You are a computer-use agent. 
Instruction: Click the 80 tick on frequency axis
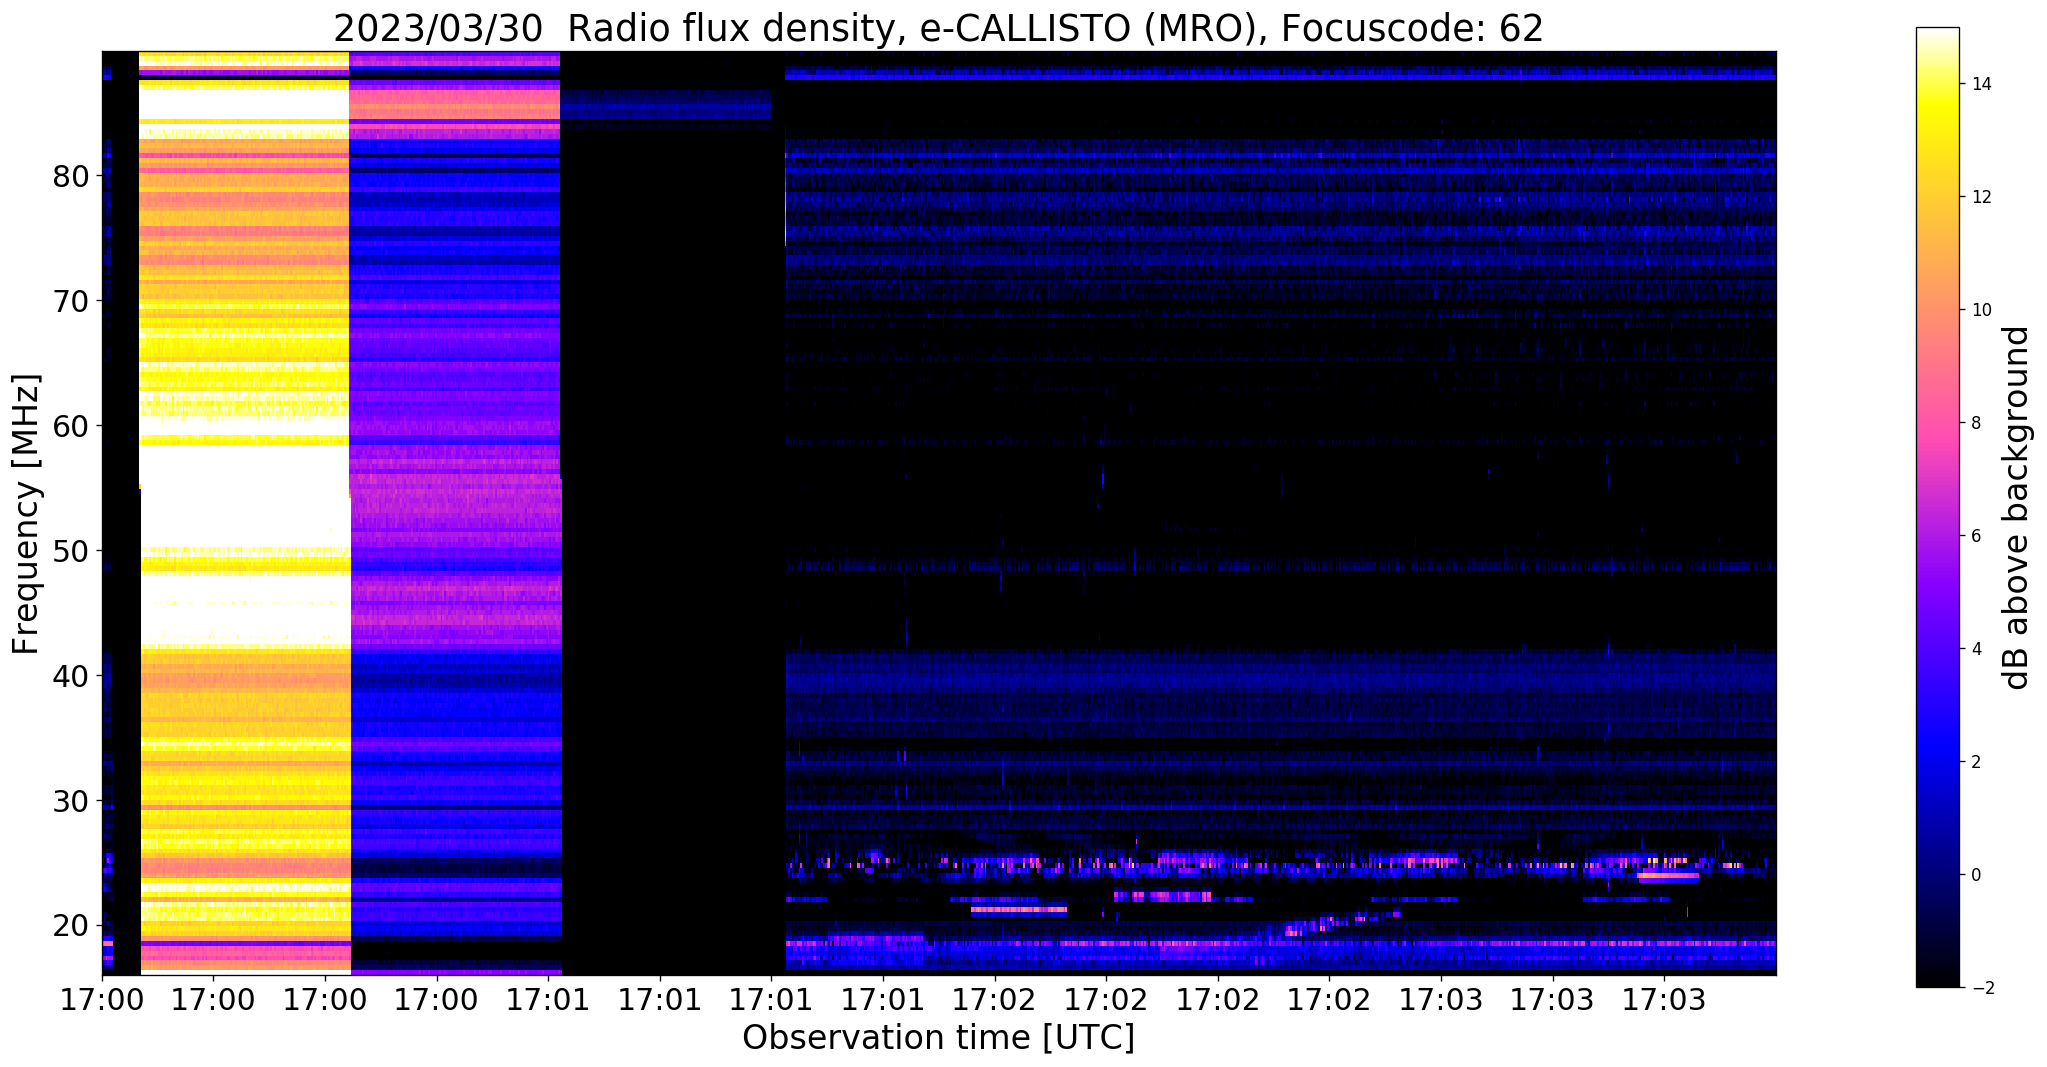(x=71, y=176)
